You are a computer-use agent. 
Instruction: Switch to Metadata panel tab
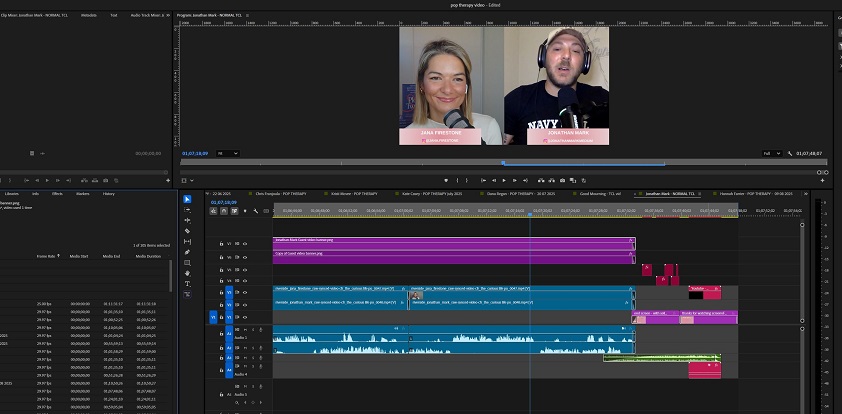pos(89,15)
